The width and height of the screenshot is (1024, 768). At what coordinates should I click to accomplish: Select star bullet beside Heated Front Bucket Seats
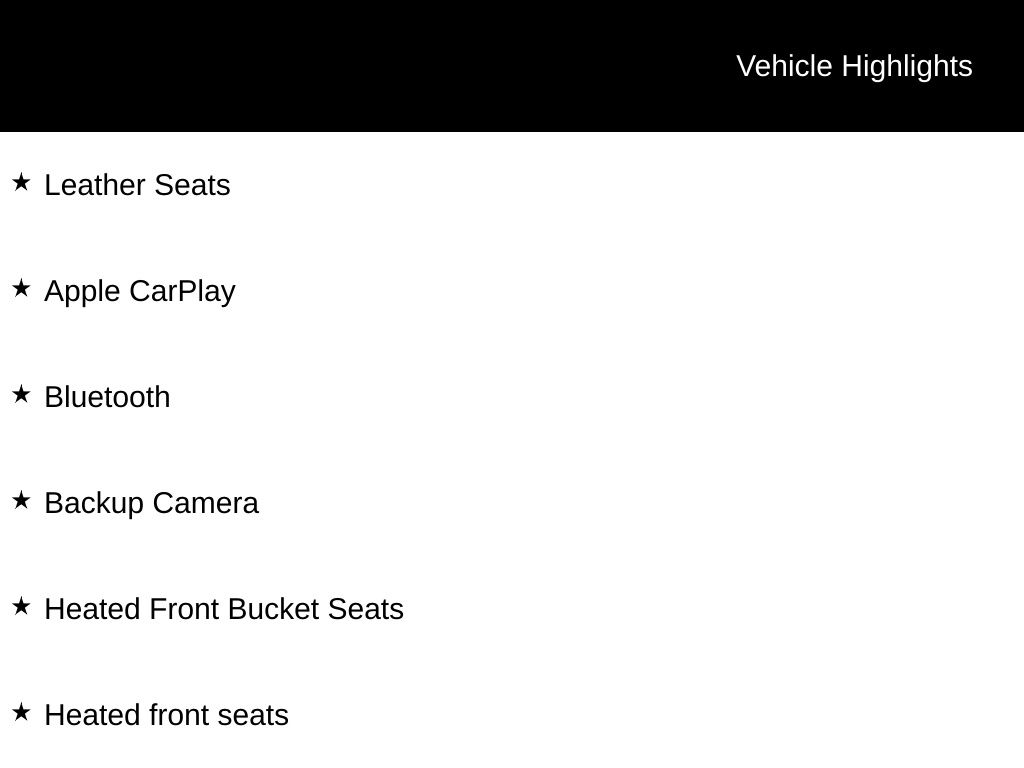click(x=21, y=606)
